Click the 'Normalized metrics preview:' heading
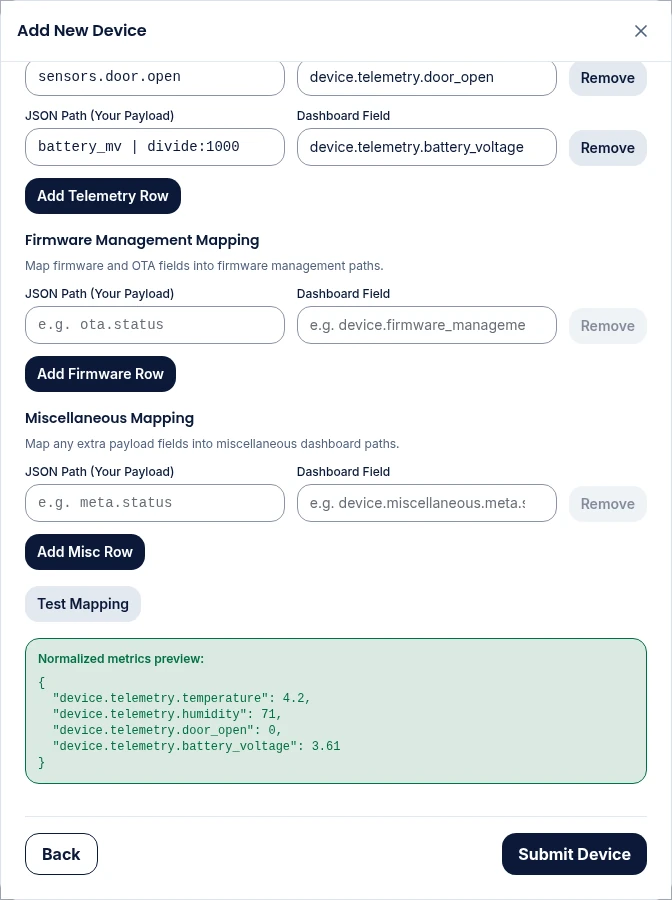Viewport: 672px width, 900px height. (x=121, y=659)
